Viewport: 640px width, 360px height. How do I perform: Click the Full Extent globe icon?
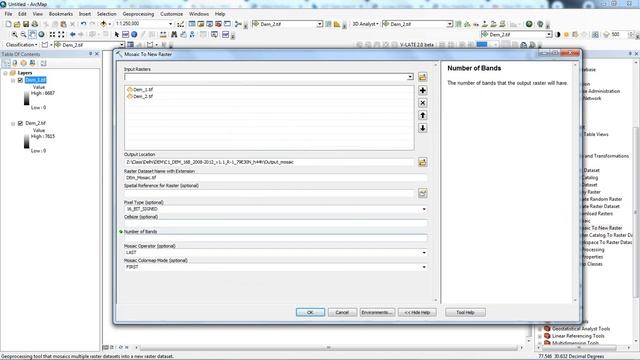click(x=41, y=35)
